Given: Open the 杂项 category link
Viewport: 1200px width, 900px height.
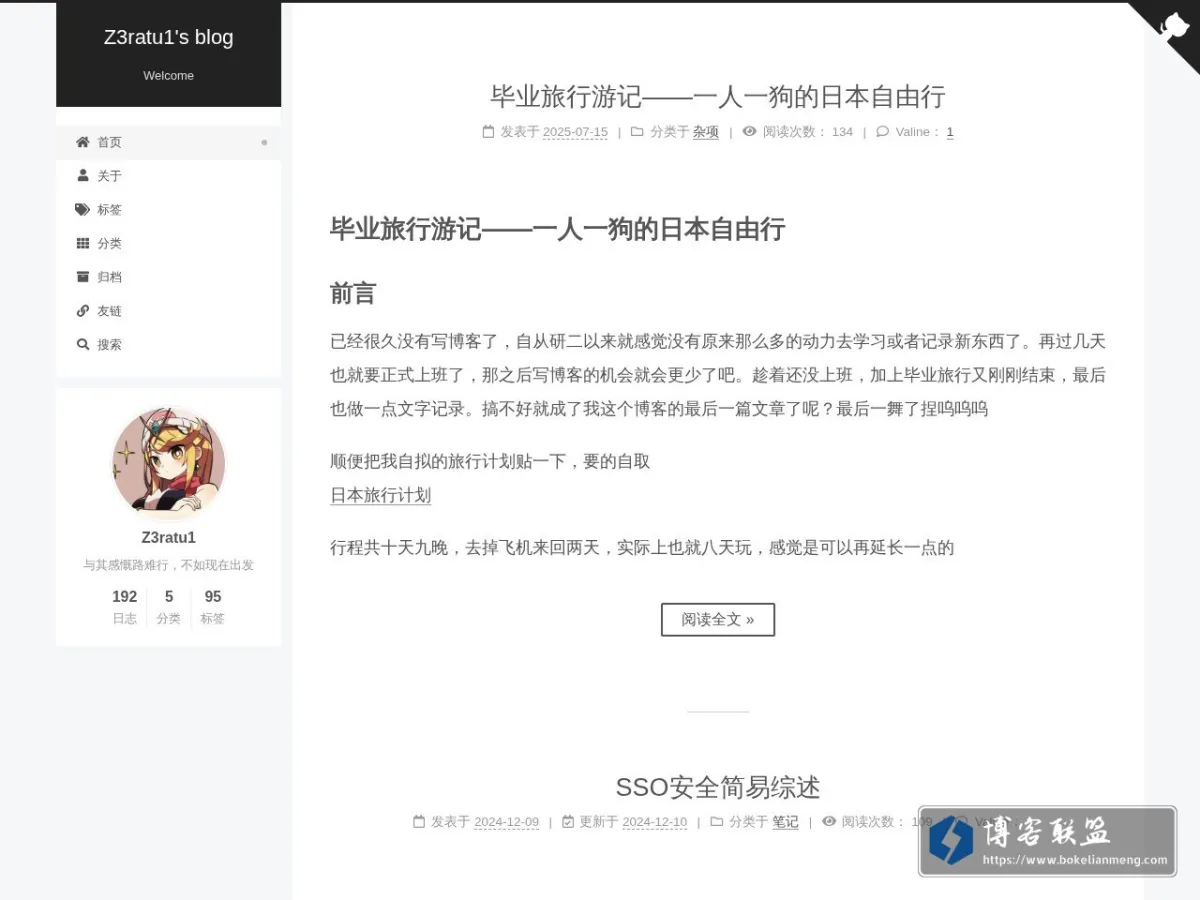Looking at the screenshot, I should tap(706, 132).
